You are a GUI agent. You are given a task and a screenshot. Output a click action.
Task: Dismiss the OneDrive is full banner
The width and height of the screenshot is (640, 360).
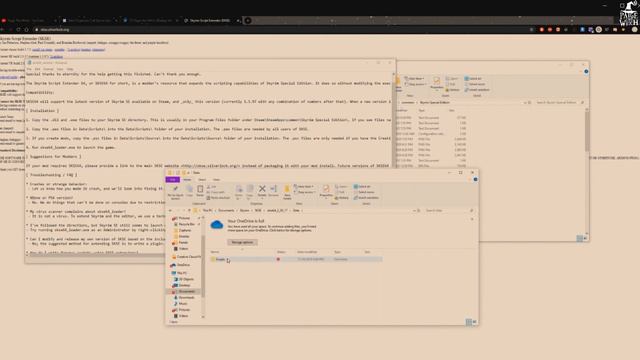coord(472,219)
